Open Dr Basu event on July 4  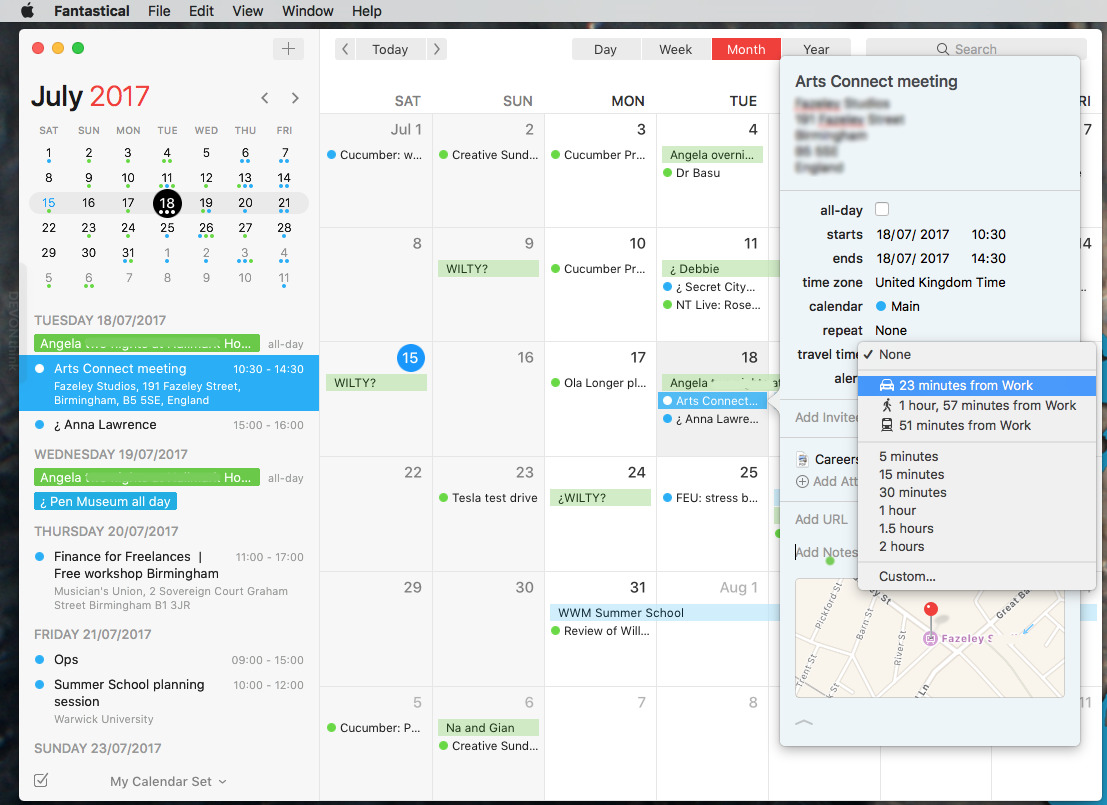point(692,173)
